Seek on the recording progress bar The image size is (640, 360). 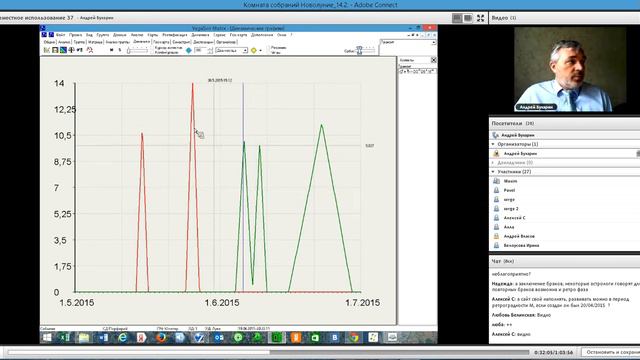pyautogui.click(x=268, y=352)
